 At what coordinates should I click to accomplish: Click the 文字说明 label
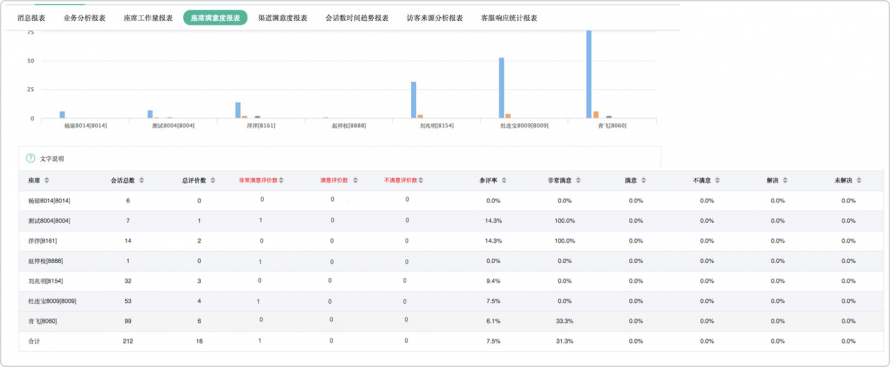pyautogui.click(x=52, y=159)
